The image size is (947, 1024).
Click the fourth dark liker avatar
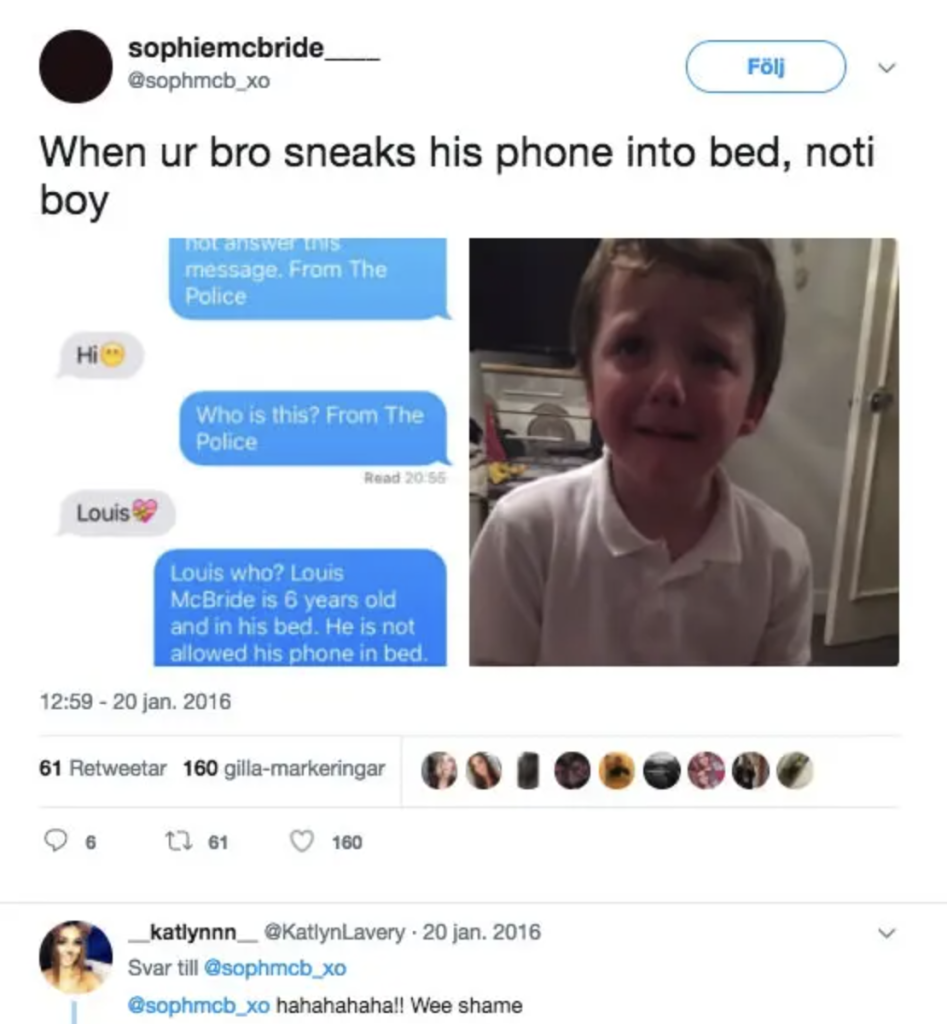click(x=572, y=771)
